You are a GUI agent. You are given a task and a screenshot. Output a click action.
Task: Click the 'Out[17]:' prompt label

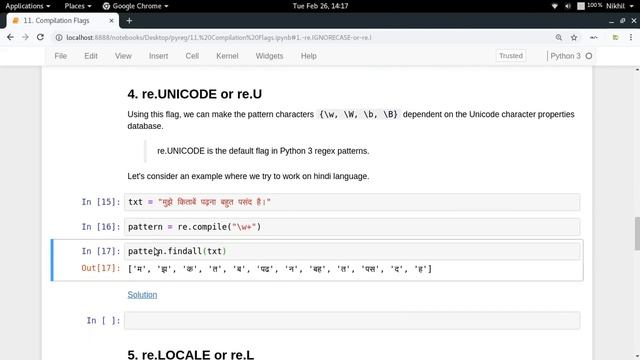(x=101, y=268)
